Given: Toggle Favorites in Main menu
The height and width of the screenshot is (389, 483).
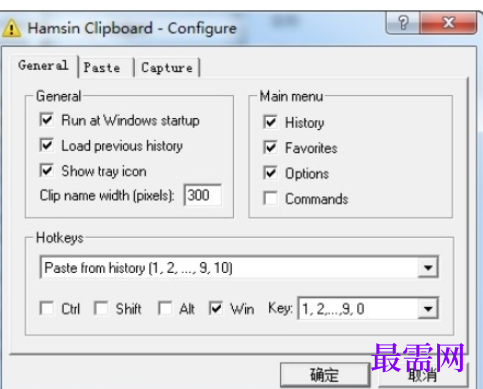Looking at the screenshot, I should [x=270, y=147].
